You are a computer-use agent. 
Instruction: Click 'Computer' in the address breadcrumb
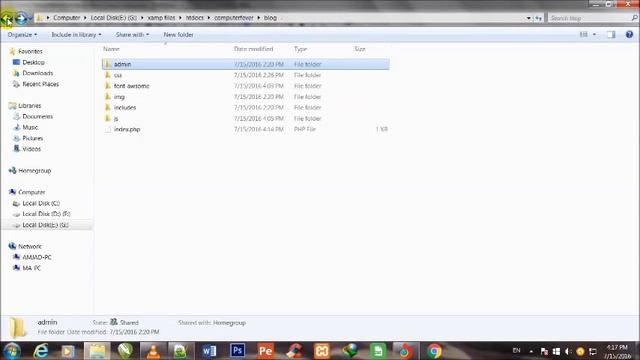67,18
